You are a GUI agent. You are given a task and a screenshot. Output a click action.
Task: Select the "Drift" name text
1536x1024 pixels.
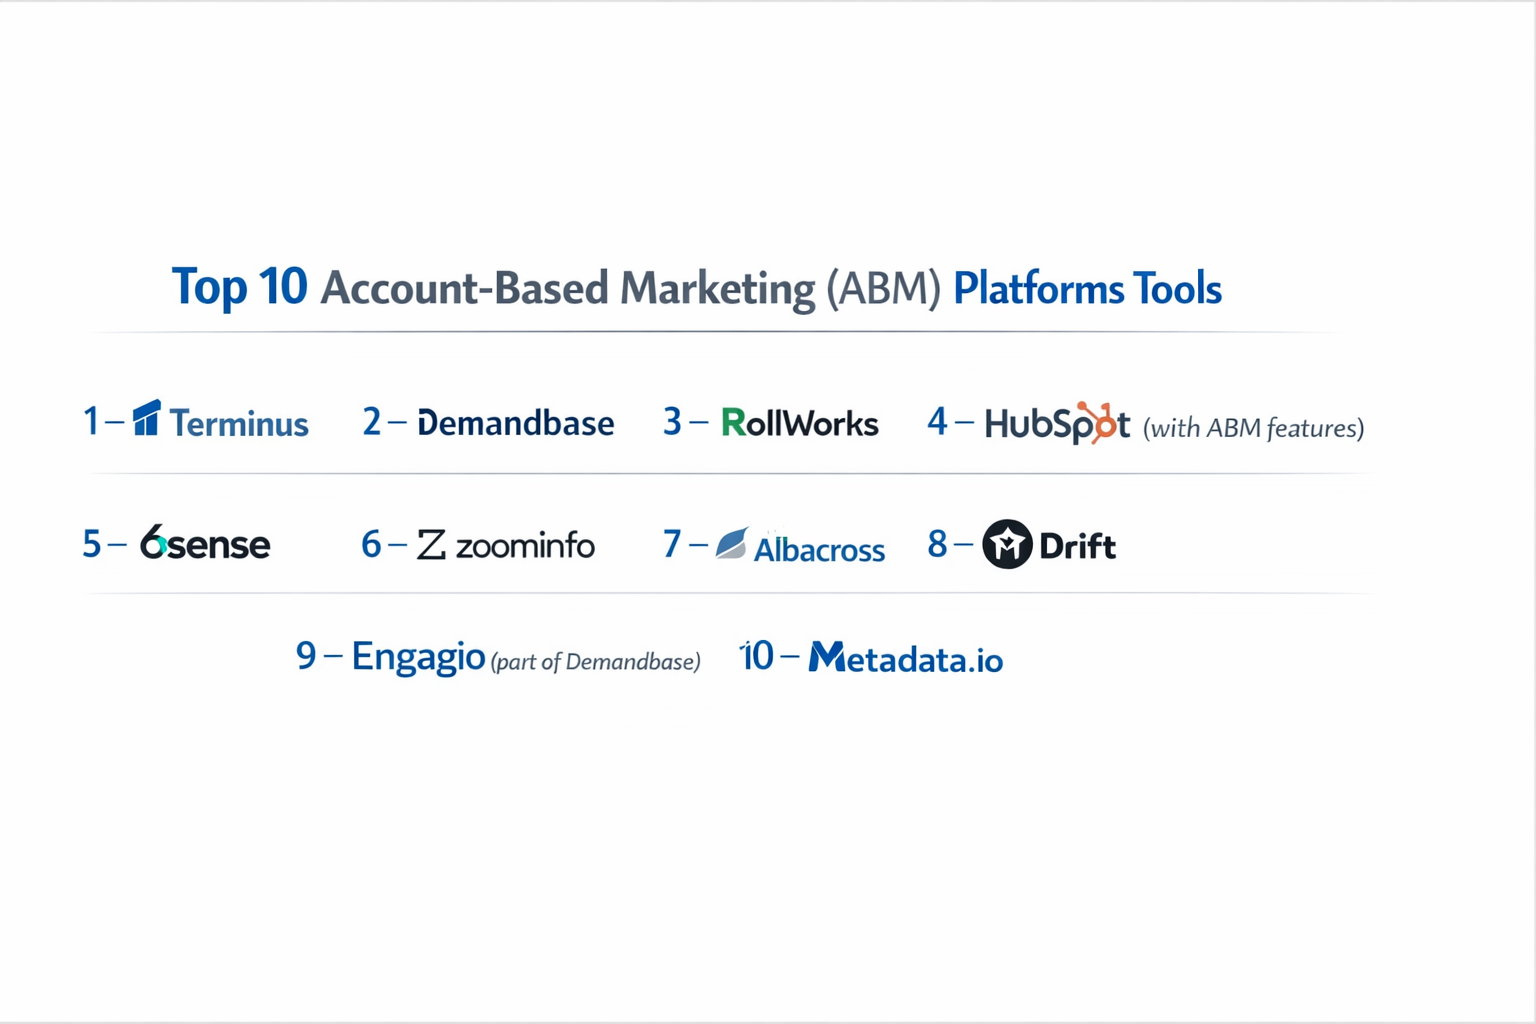pyautogui.click(x=1077, y=546)
